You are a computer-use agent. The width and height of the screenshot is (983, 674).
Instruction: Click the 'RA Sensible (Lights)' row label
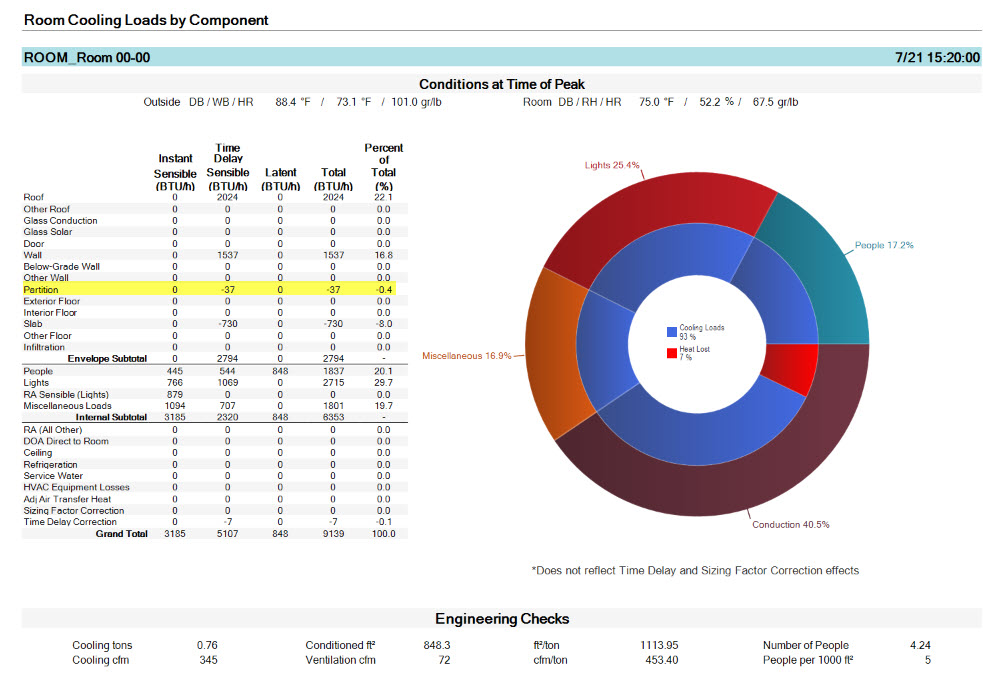(x=66, y=394)
